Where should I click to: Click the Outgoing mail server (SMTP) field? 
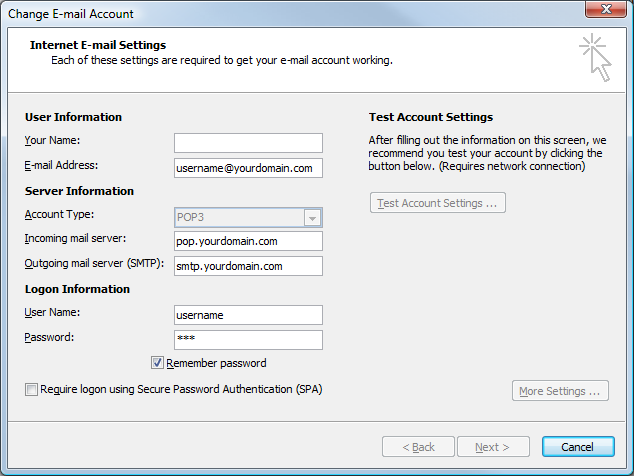pos(248,266)
